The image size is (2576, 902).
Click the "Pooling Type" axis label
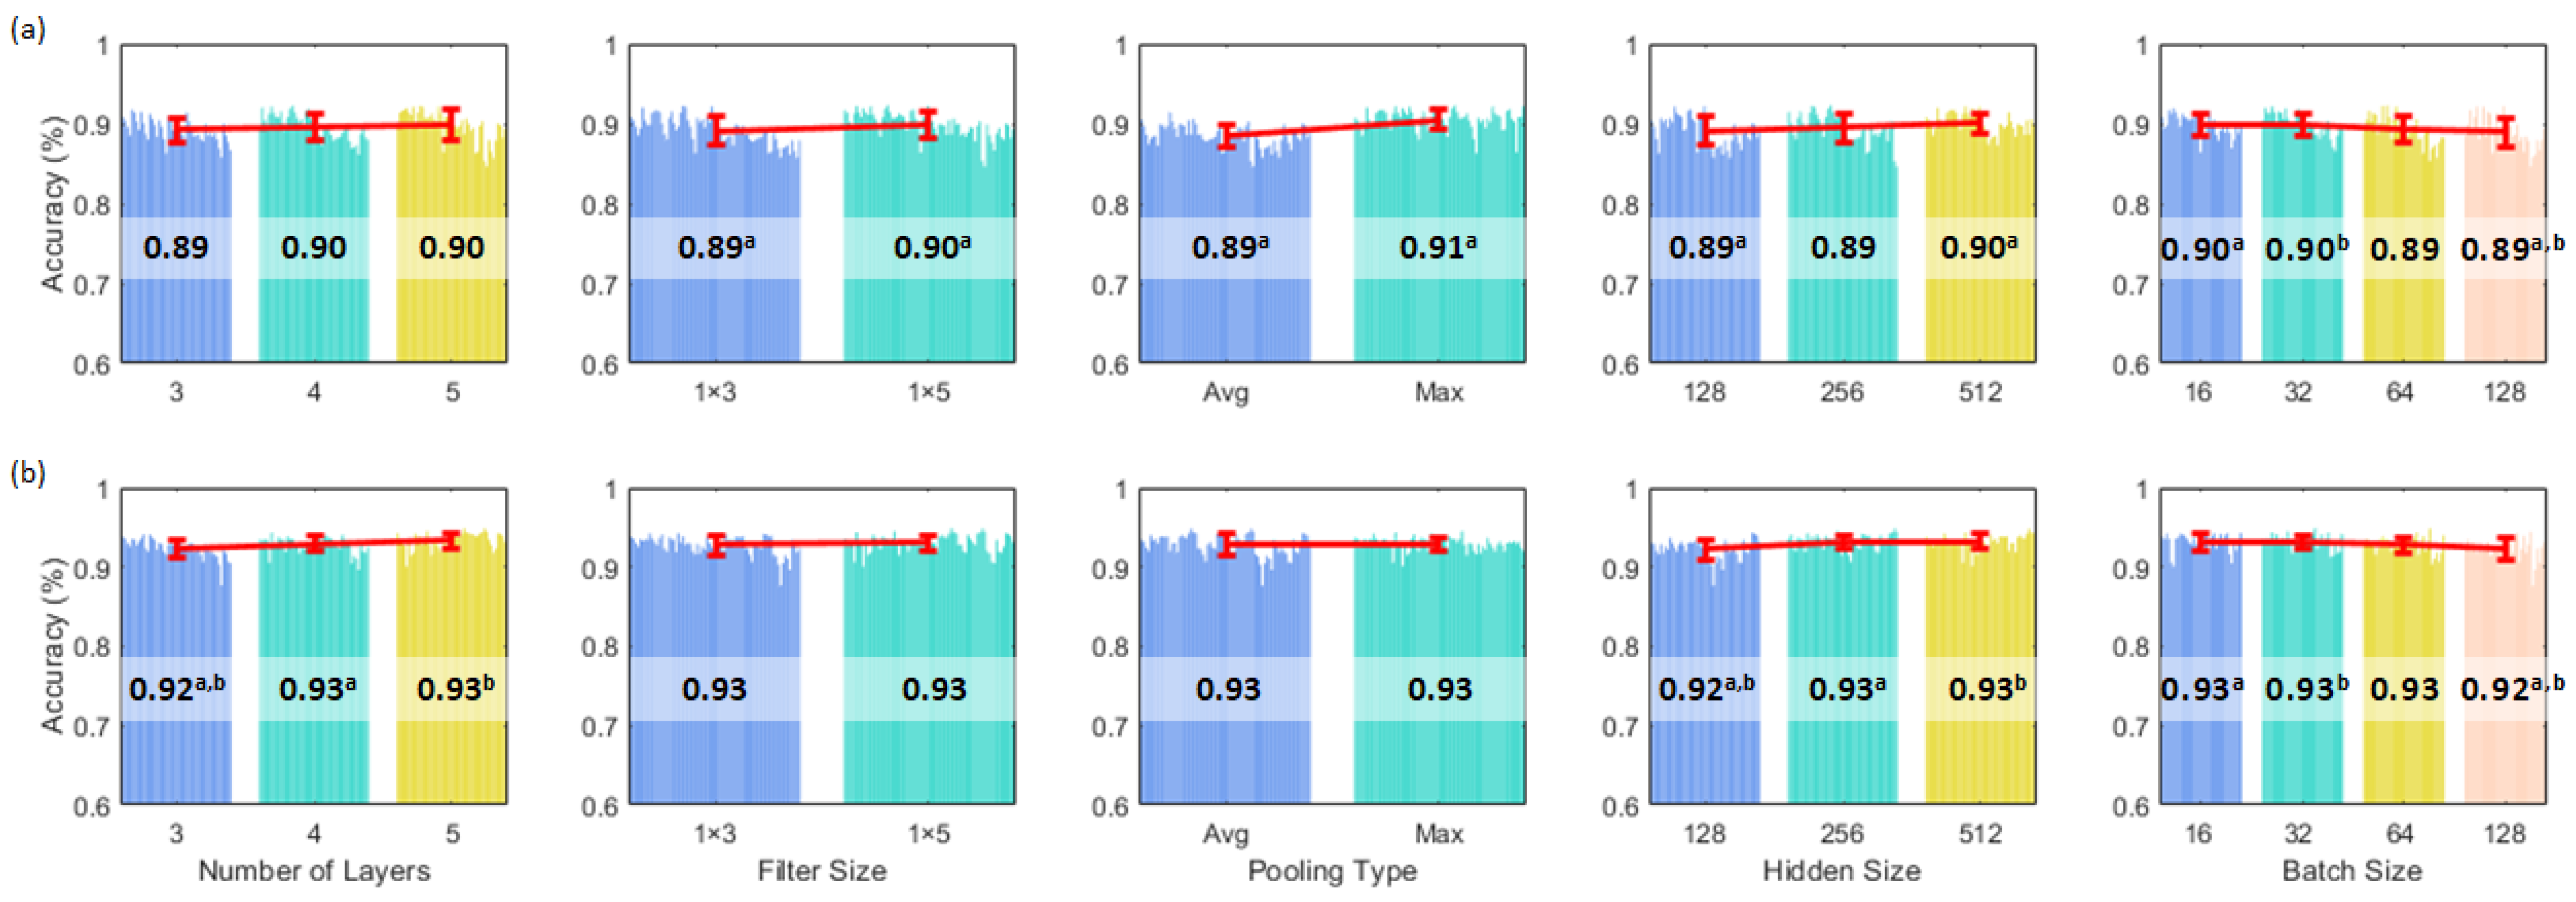tap(1332, 871)
